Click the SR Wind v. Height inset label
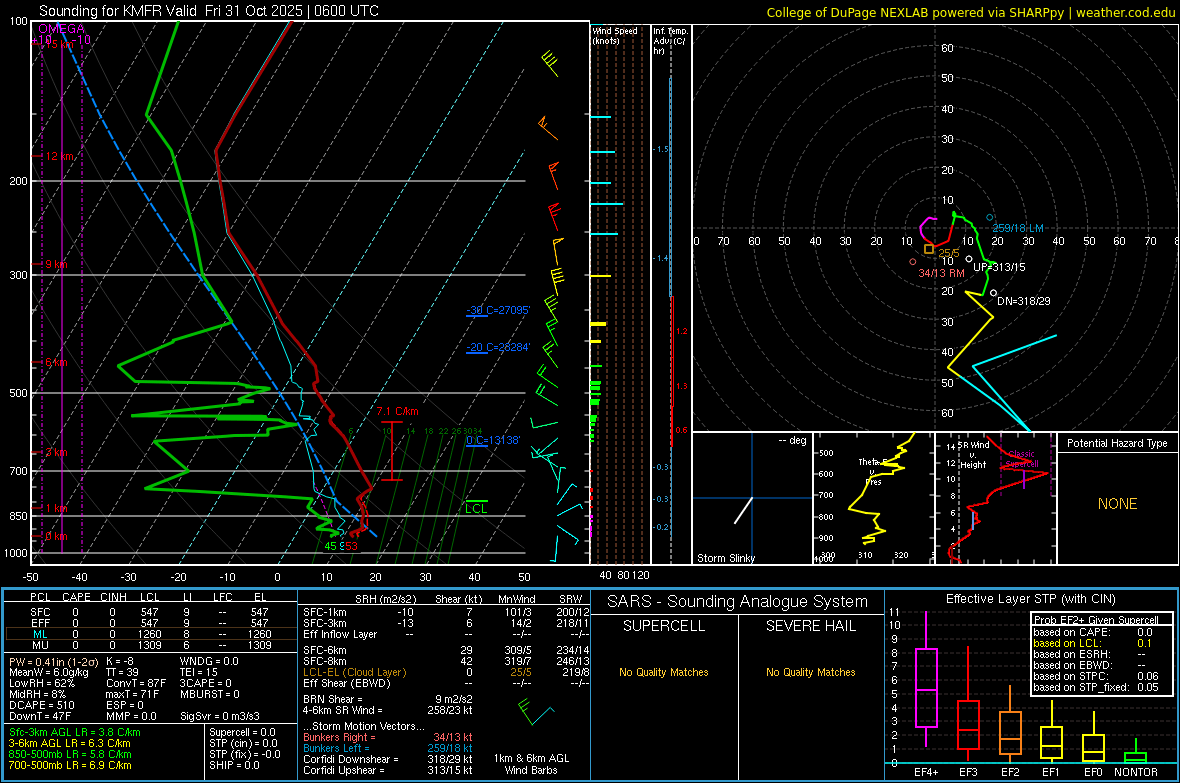 (974, 455)
